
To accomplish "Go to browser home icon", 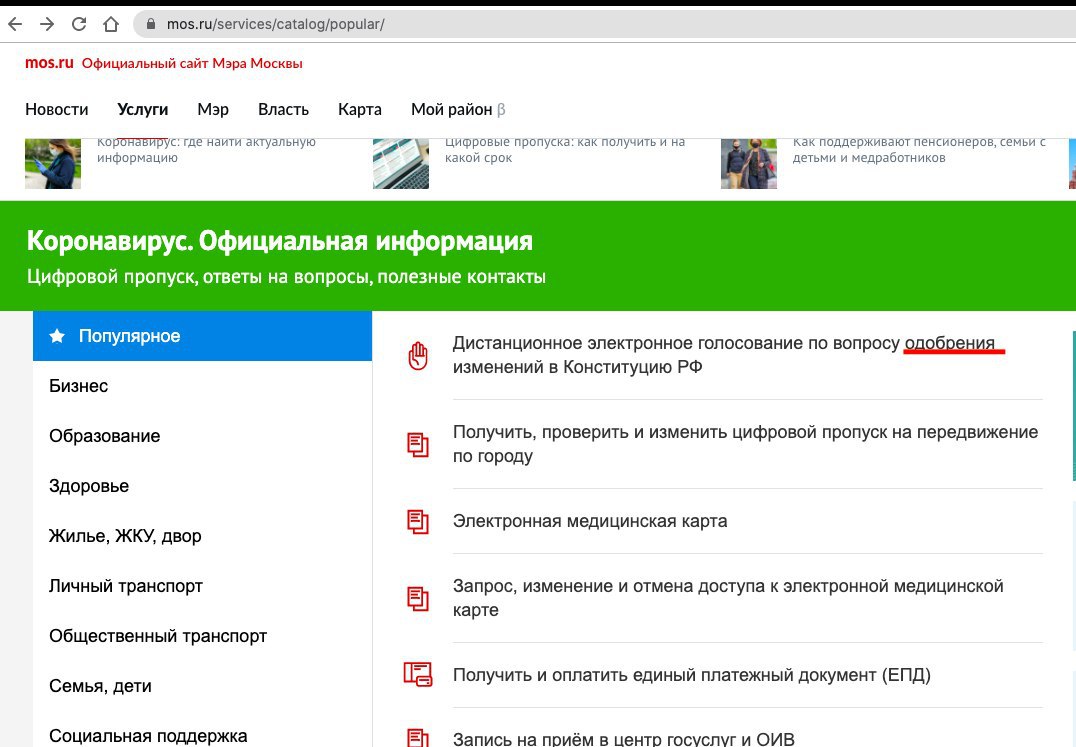I will coord(110,24).
